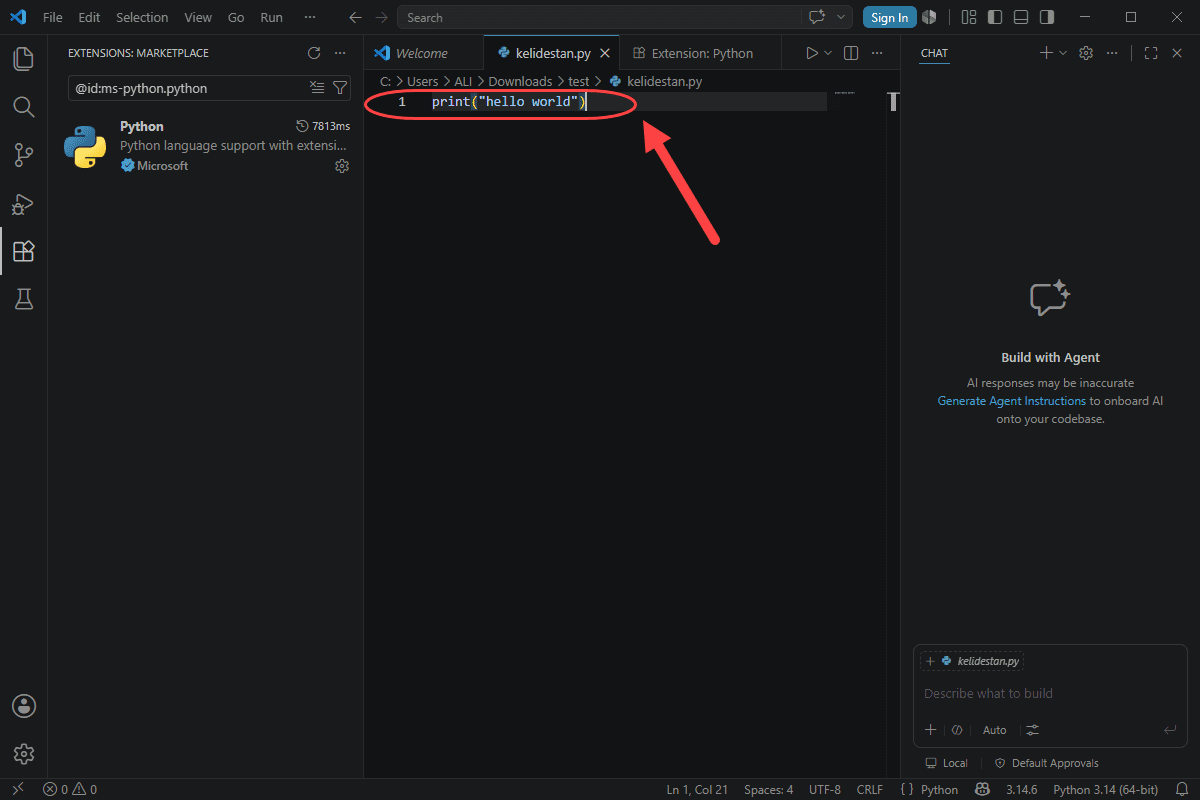Open the Extensions view in activity bar
This screenshot has height=800, width=1200.
[24, 251]
